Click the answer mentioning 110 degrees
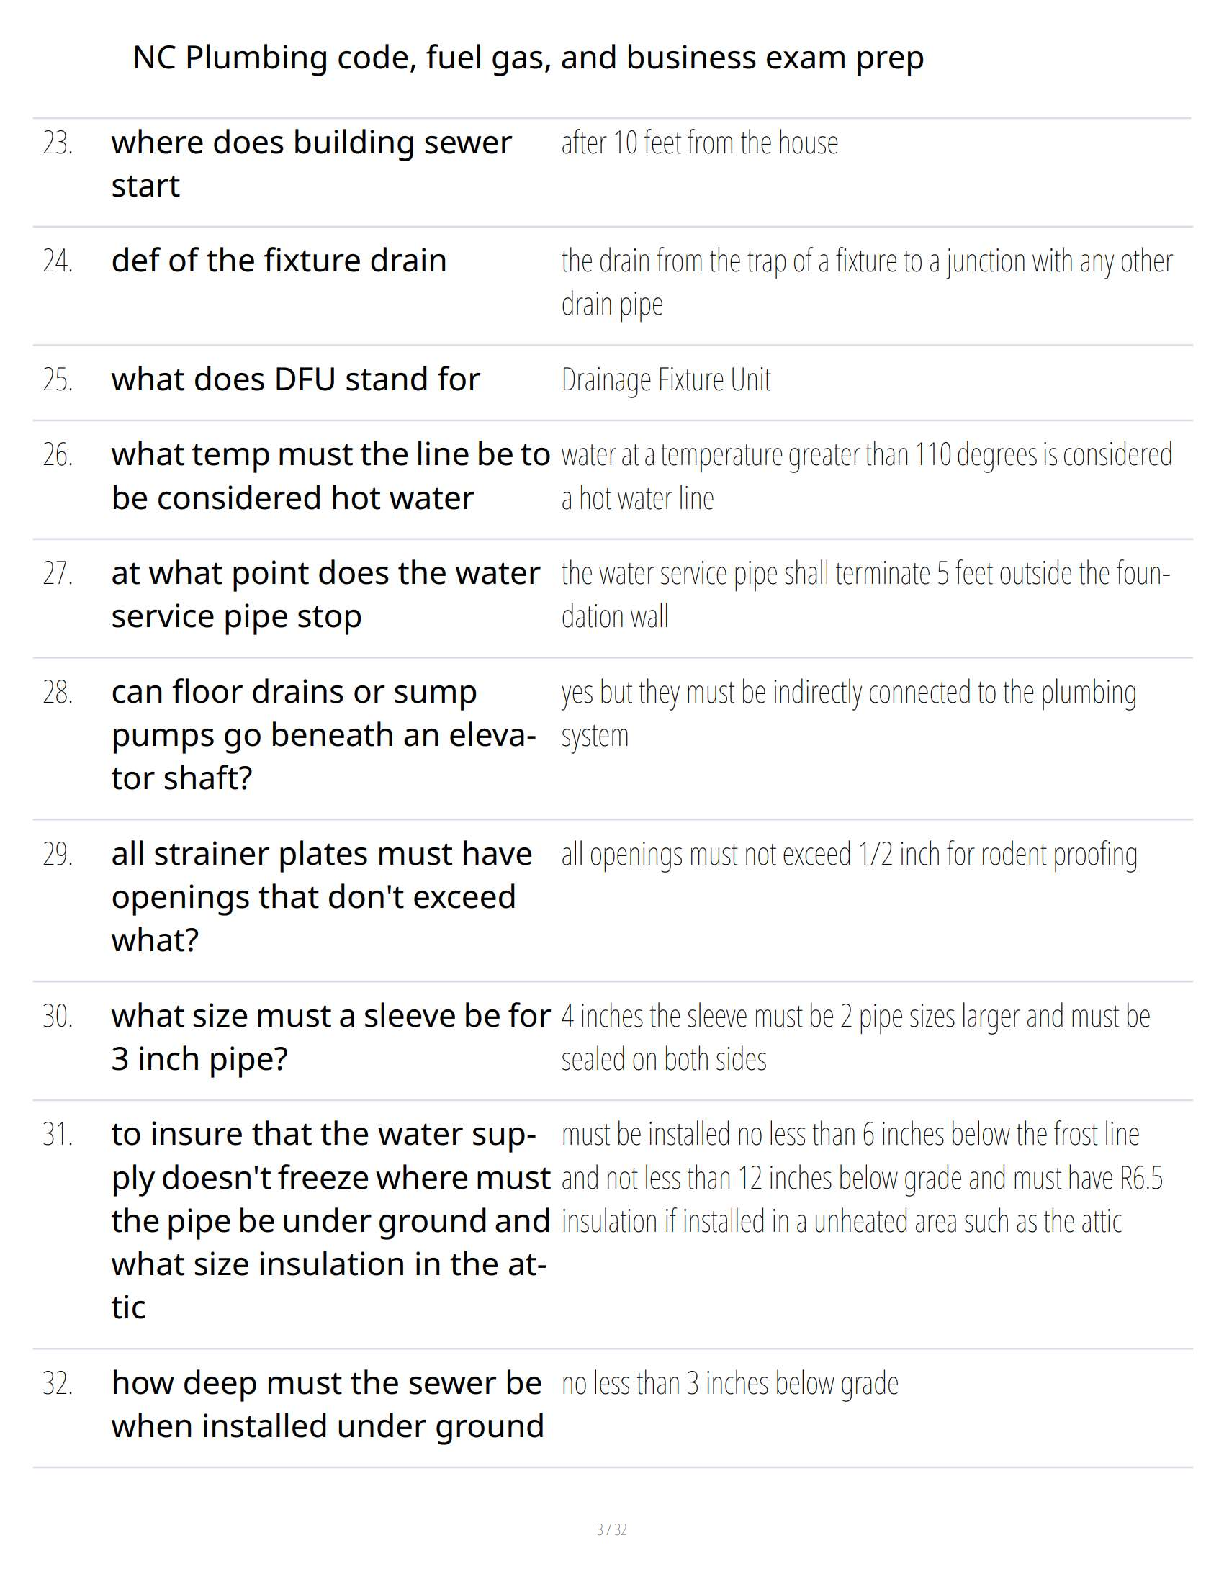Viewport: 1224px width, 1584px height. [866, 476]
